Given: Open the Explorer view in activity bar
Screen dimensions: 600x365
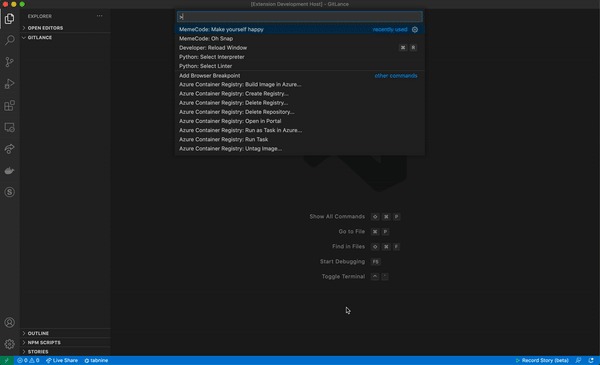Looking at the screenshot, I should pos(10,19).
